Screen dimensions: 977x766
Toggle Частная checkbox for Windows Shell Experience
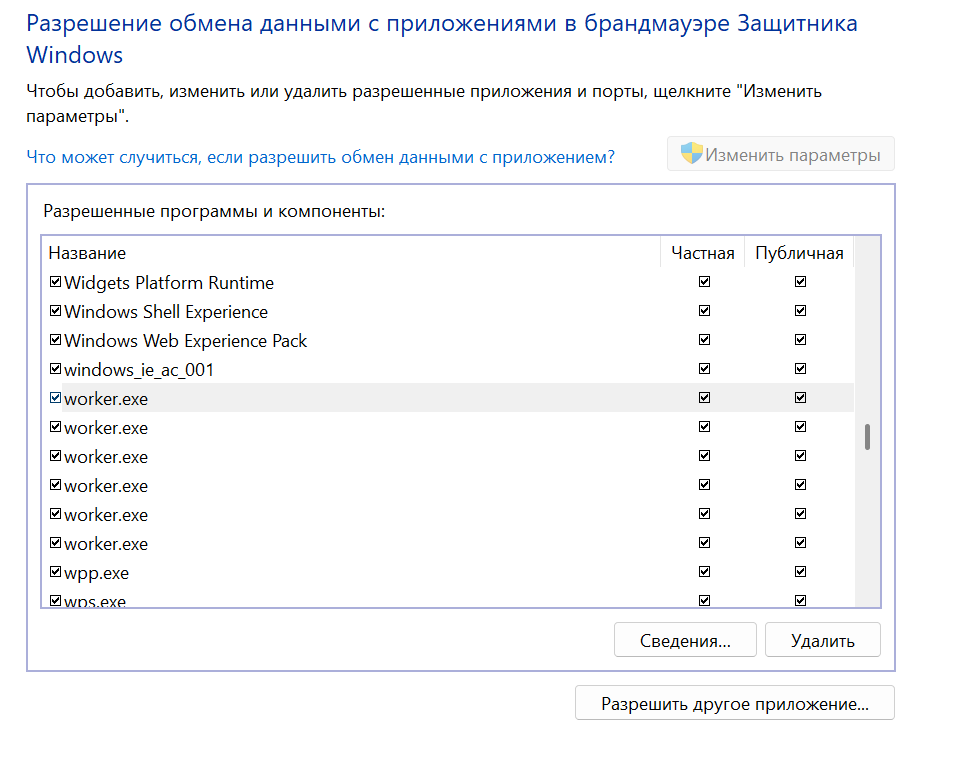(x=704, y=310)
